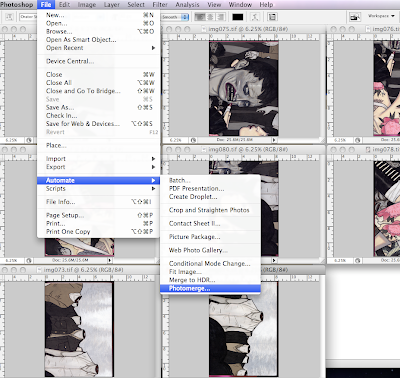Screen dimensions: 400x378
Task: Click the zoom percentage field in the img075.tif window
Action: (x=176, y=140)
